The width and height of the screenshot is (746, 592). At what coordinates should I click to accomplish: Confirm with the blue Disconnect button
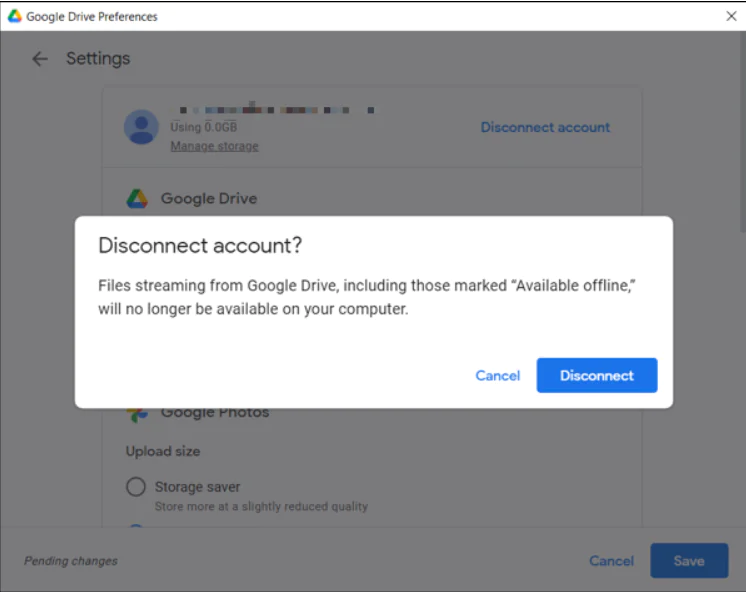597,375
